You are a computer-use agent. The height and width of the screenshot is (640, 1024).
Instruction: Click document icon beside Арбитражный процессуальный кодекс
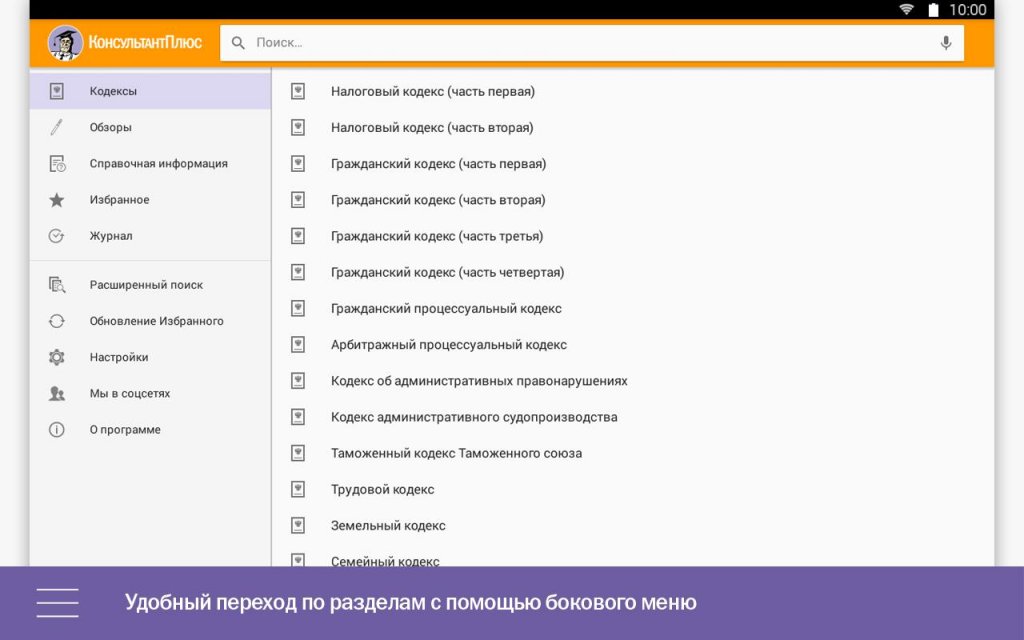(298, 345)
